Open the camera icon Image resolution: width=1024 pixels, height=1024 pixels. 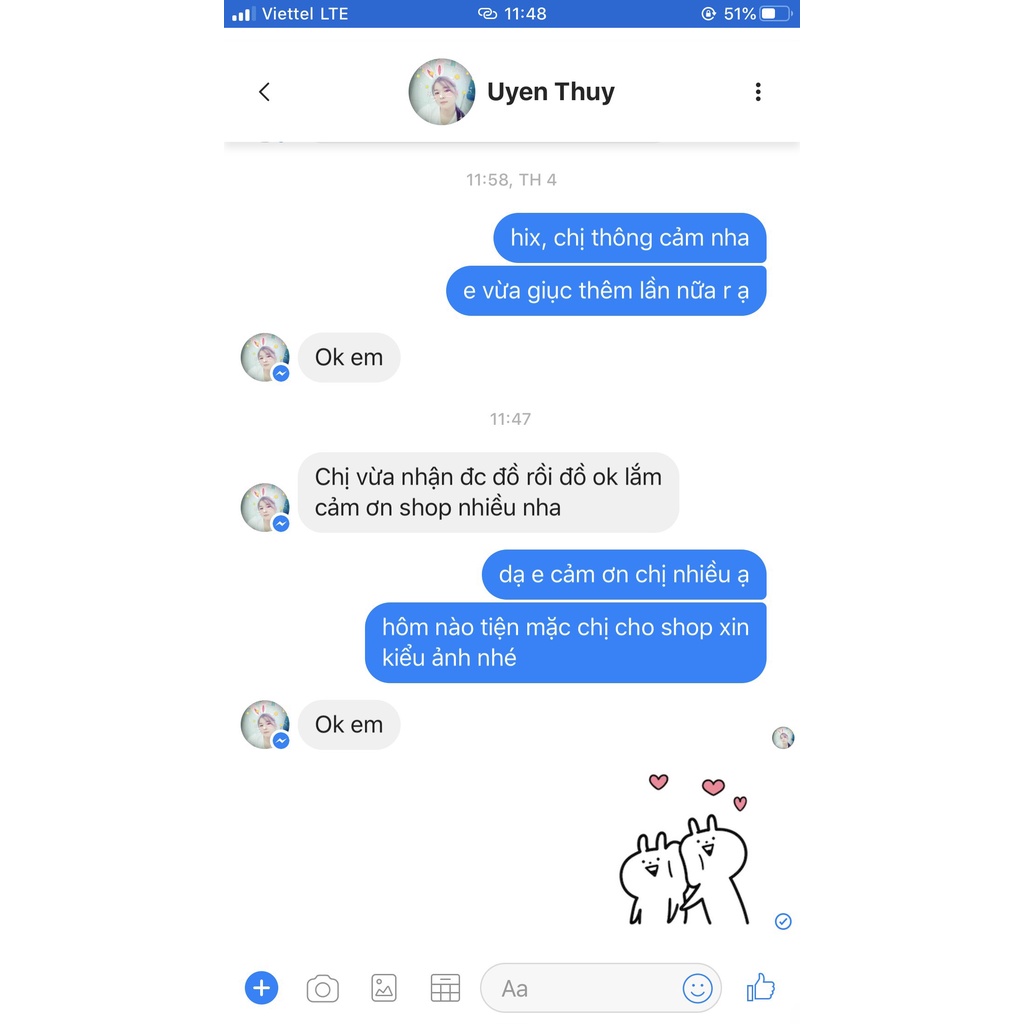tap(323, 988)
